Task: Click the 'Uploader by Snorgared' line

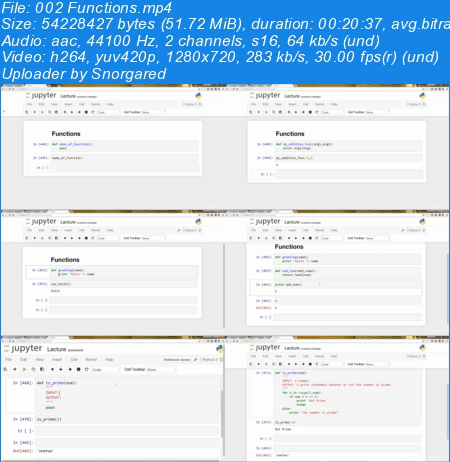Action: 84,74
